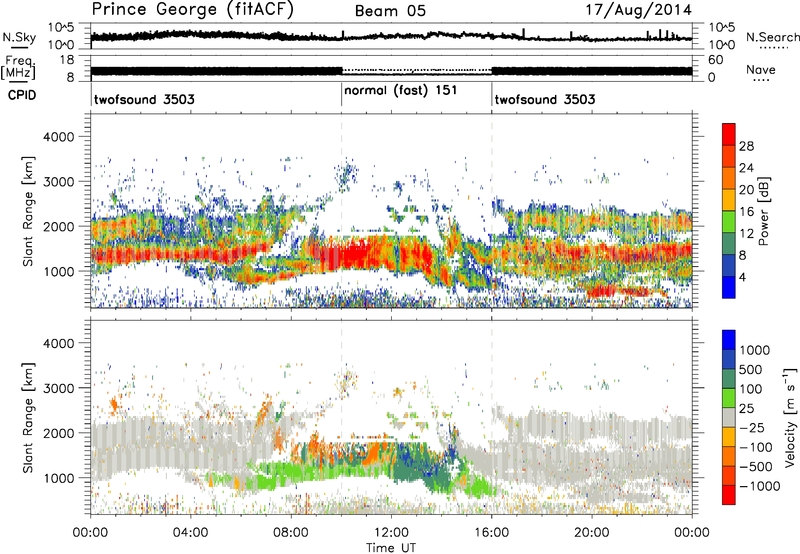Click the 'Beam 05' label
Screen dimensions: 800x554
[390, 11]
